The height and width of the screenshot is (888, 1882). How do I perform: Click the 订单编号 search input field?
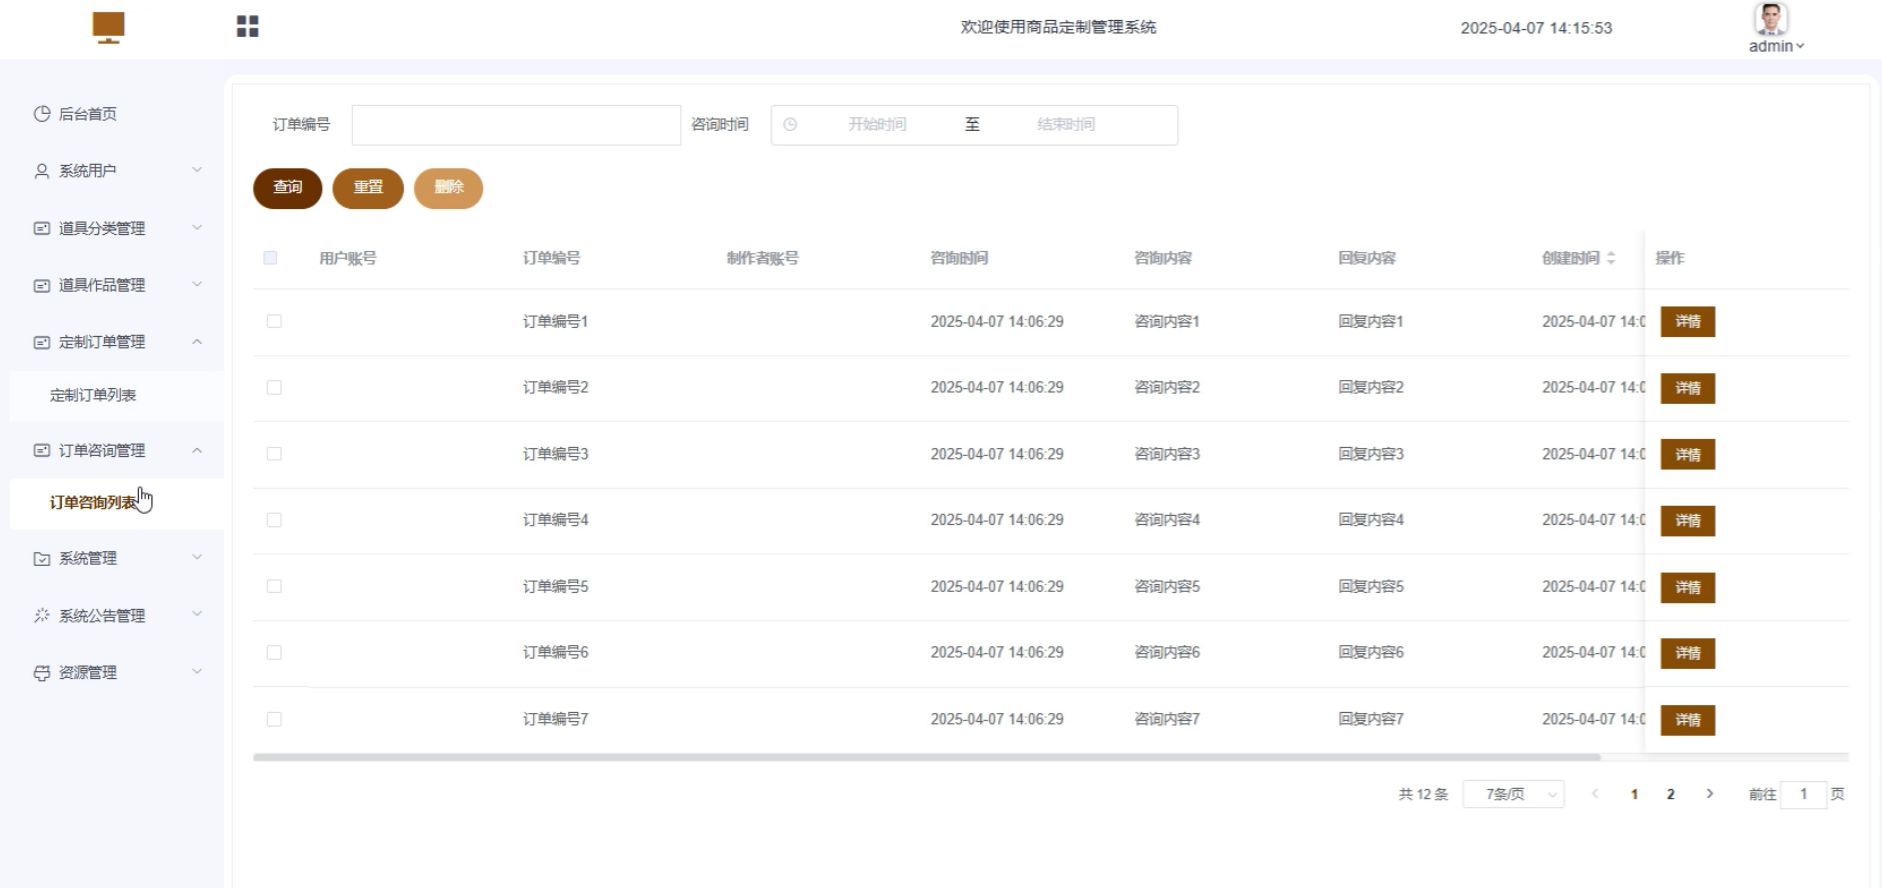(516, 125)
